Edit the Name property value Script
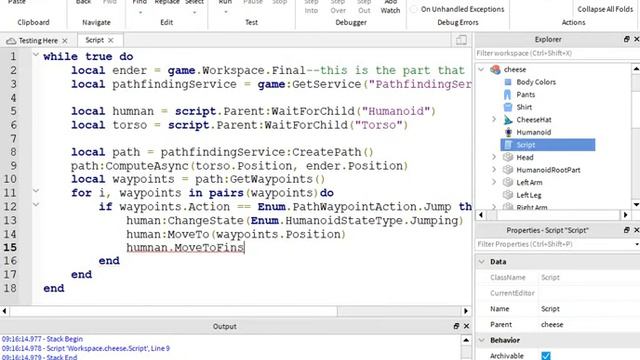The height and width of the screenshot is (360, 640). click(550, 309)
